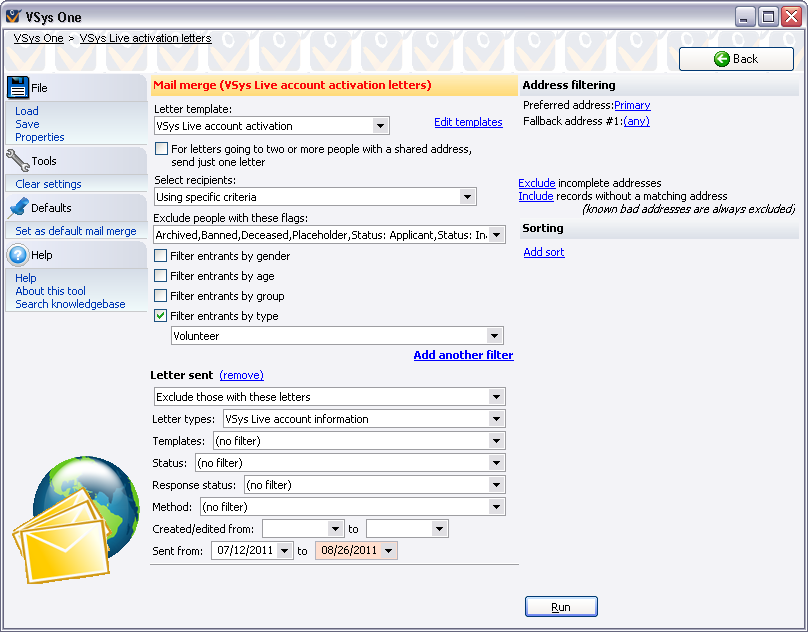Open Properties in the File section
This screenshot has width=808, height=632.
40,137
